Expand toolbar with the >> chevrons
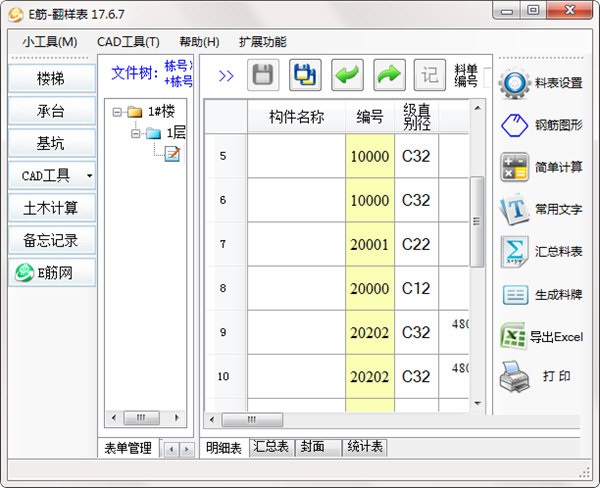Viewport: 600px width, 488px height. 226,76
